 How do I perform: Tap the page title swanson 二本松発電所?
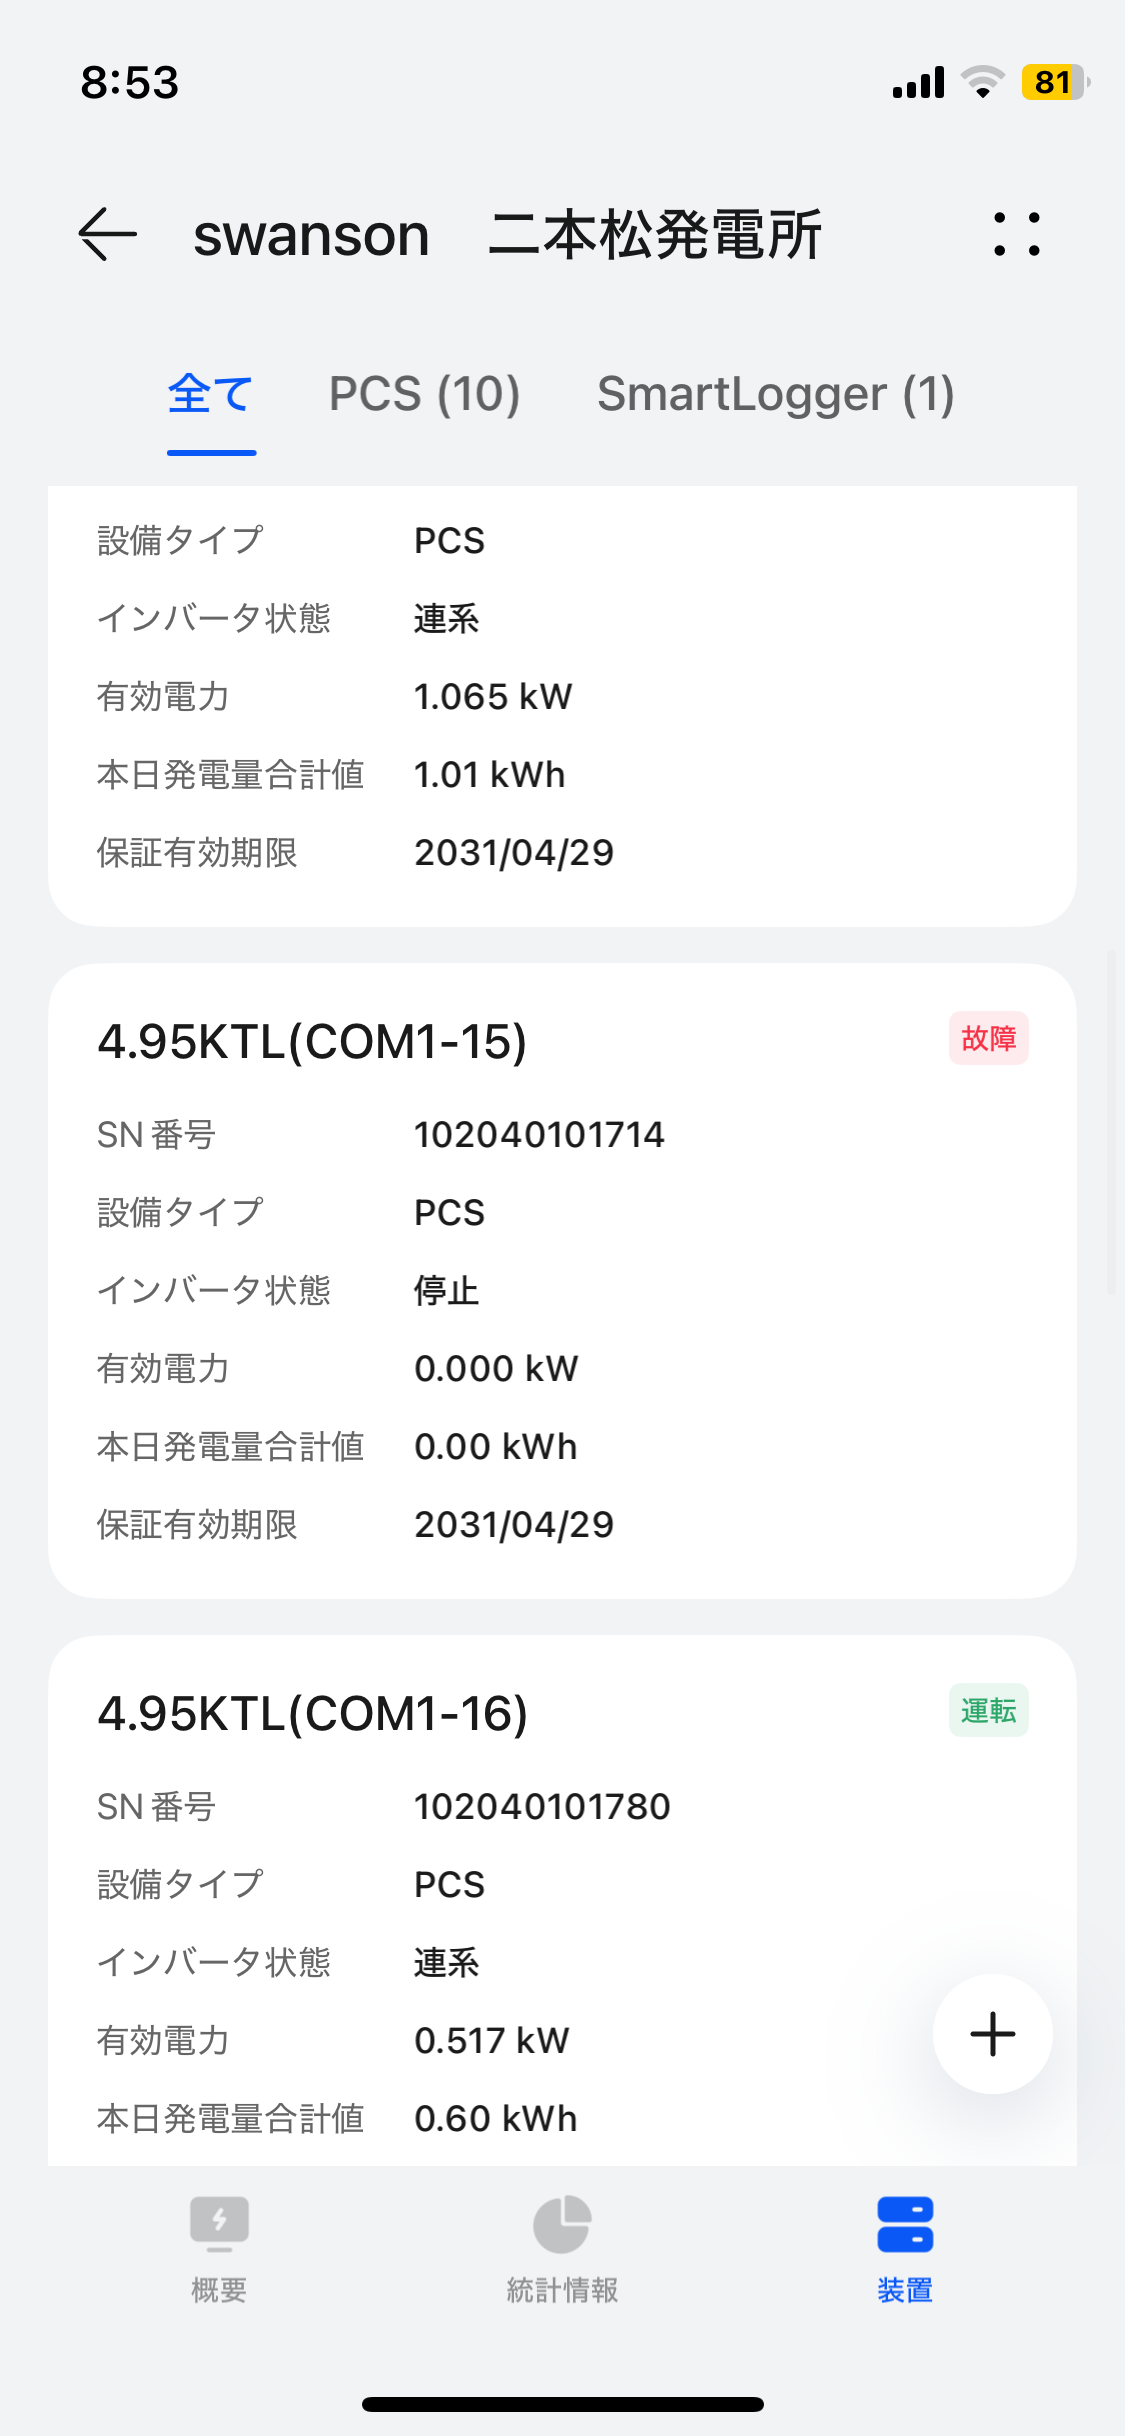click(507, 236)
